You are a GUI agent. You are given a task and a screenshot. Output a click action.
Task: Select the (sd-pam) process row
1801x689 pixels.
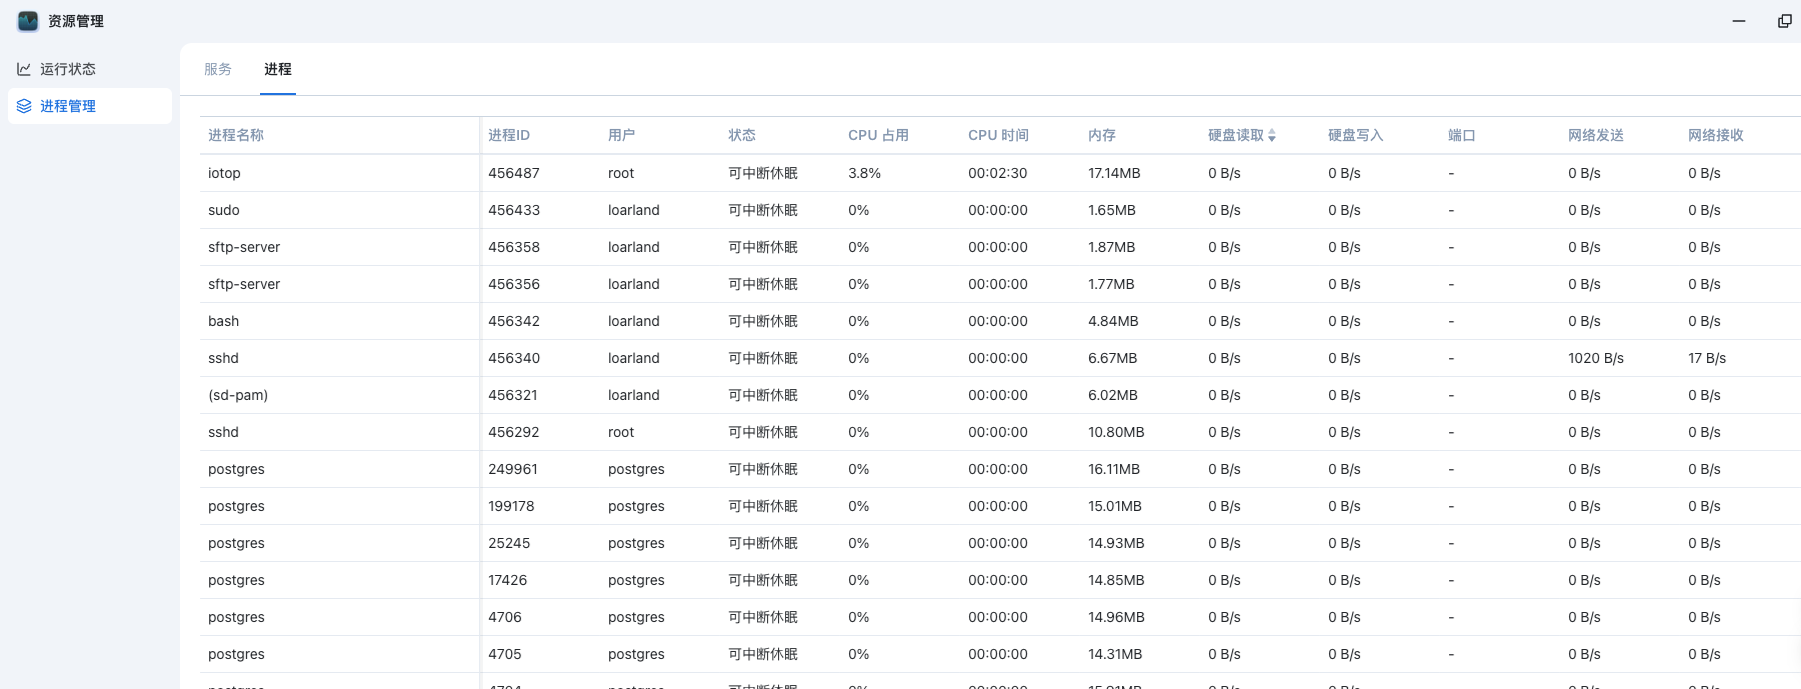(x=1000, y=395)
